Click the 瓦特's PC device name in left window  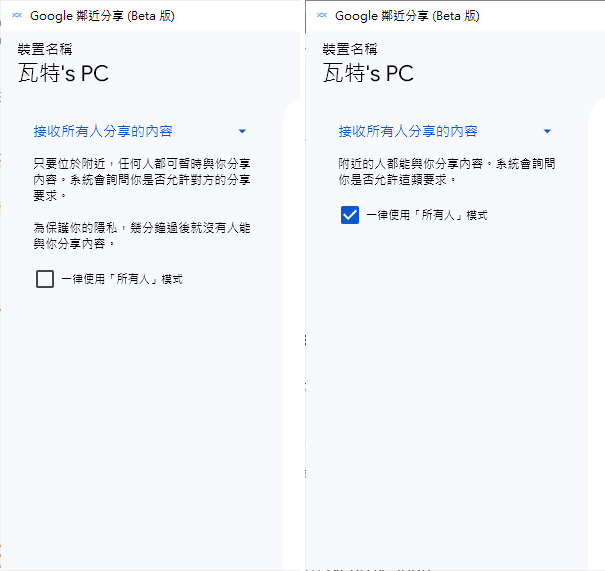point(64,73)
